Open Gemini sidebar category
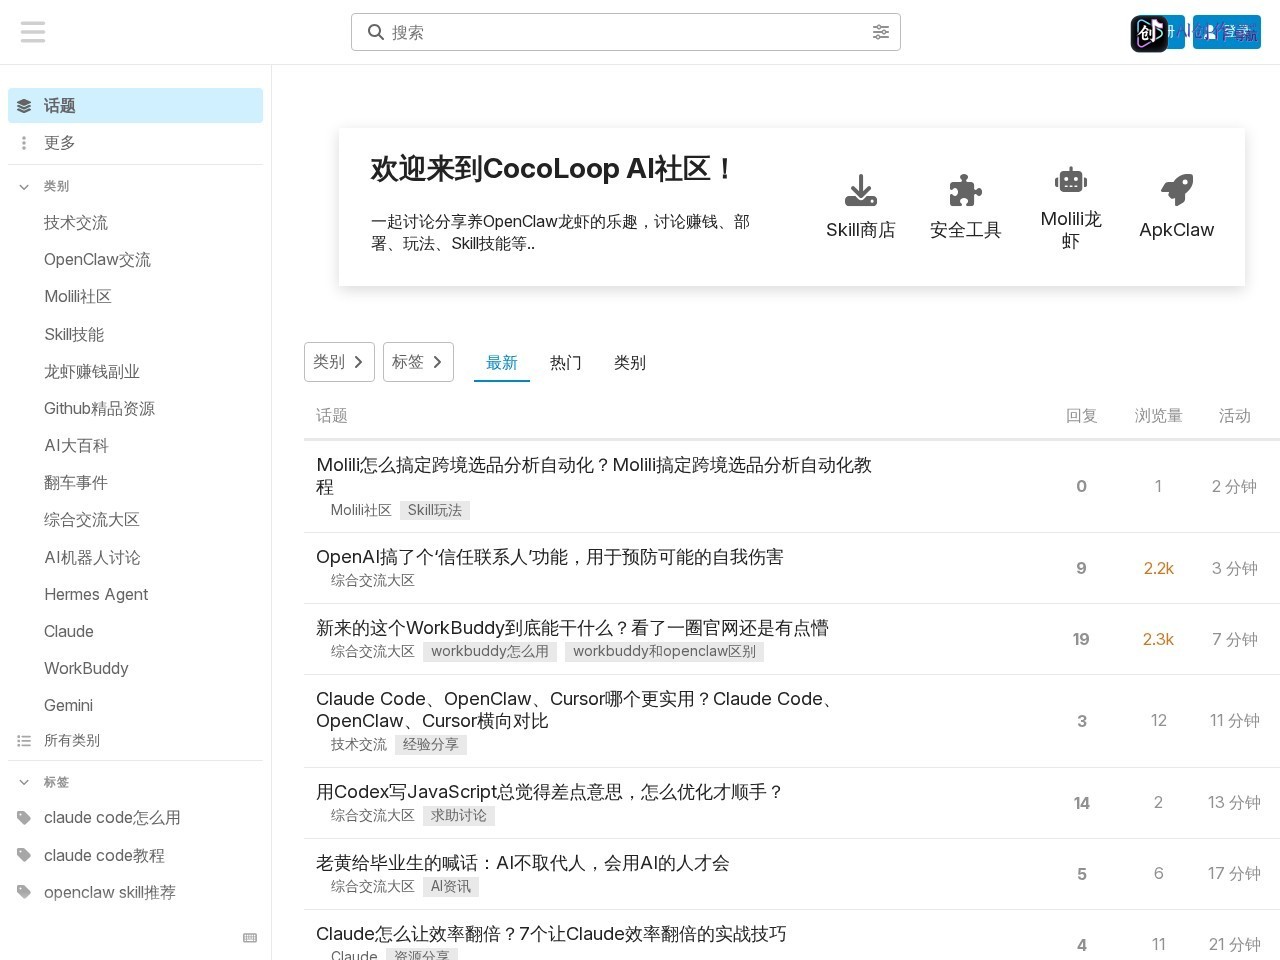 pyautogui.click(x=68, y=705)
